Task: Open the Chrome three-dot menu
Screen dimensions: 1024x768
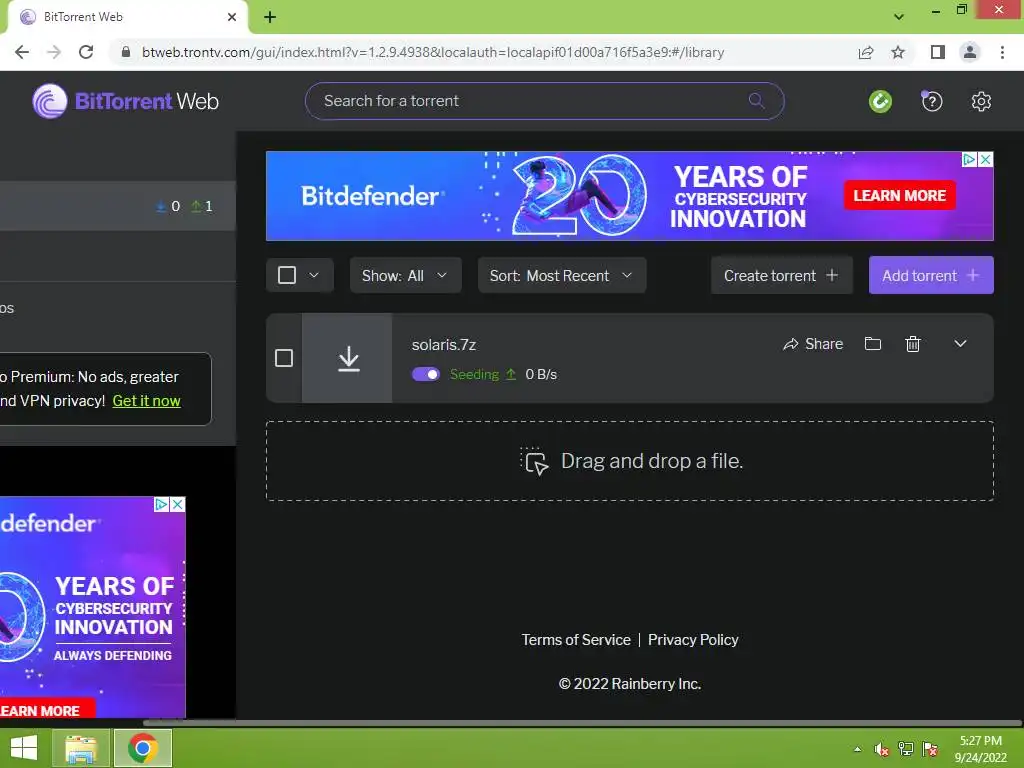Action: [1002, 52]
